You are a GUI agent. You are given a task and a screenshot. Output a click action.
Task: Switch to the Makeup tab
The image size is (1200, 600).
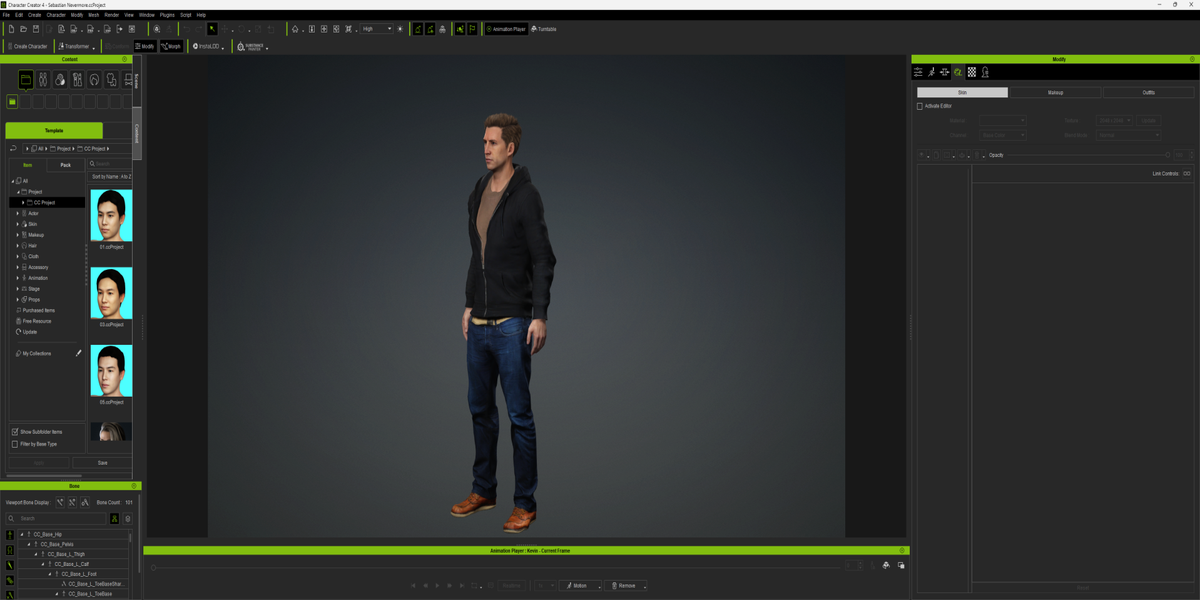(x=1055, y=92)
